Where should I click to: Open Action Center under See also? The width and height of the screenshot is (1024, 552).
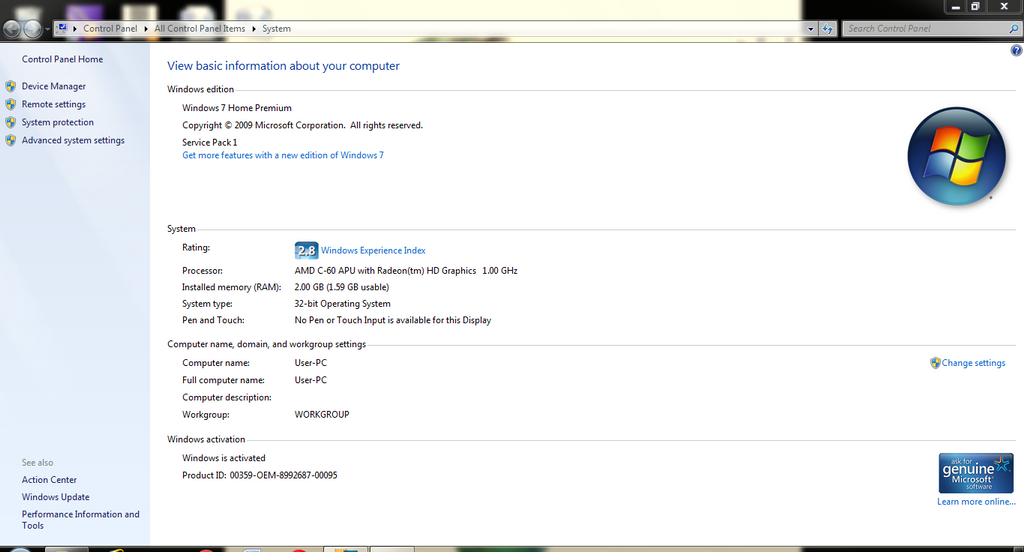coord(49,479)
